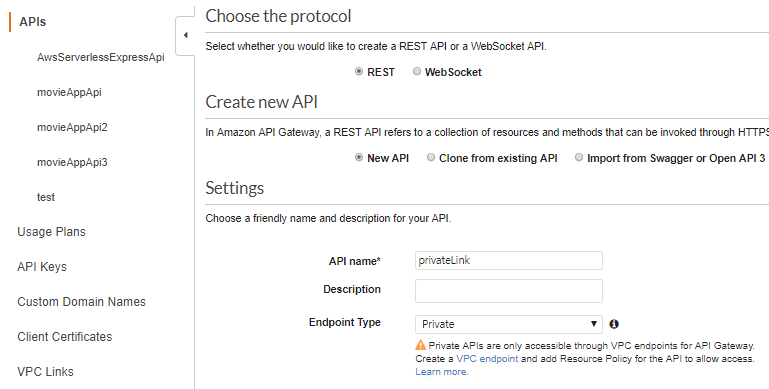The width and height of the screenshot is (769, 389).
Task: Click the Description input field
Action: pyautogui.click(x=509, y=291)
